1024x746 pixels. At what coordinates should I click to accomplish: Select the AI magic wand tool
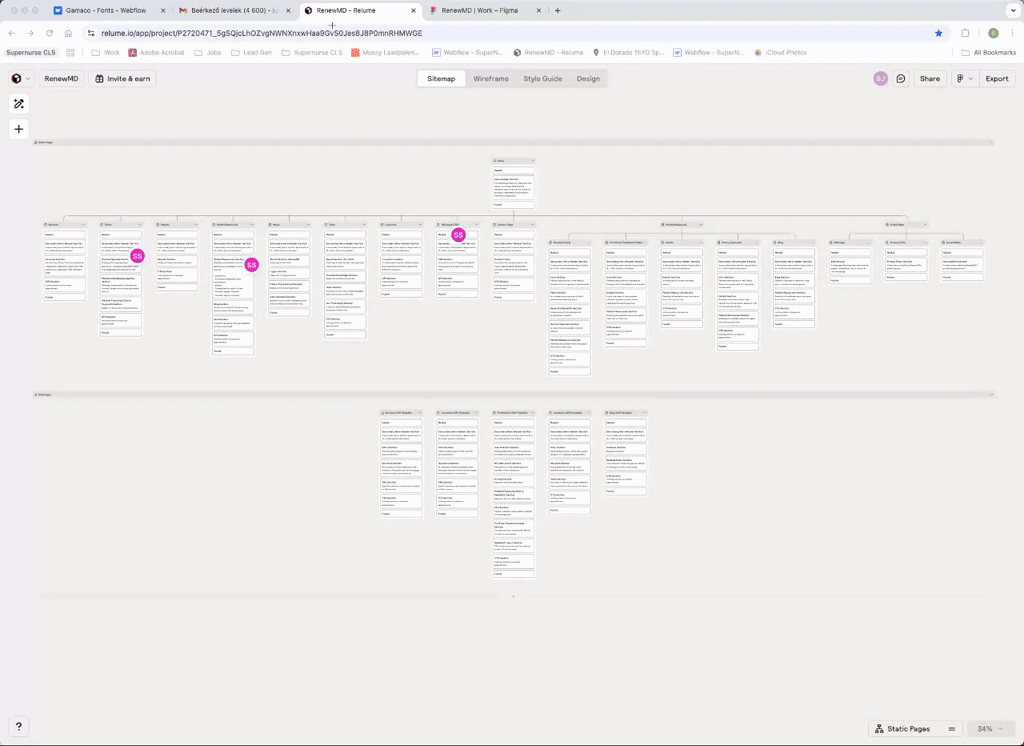click(x=19, y=104)
